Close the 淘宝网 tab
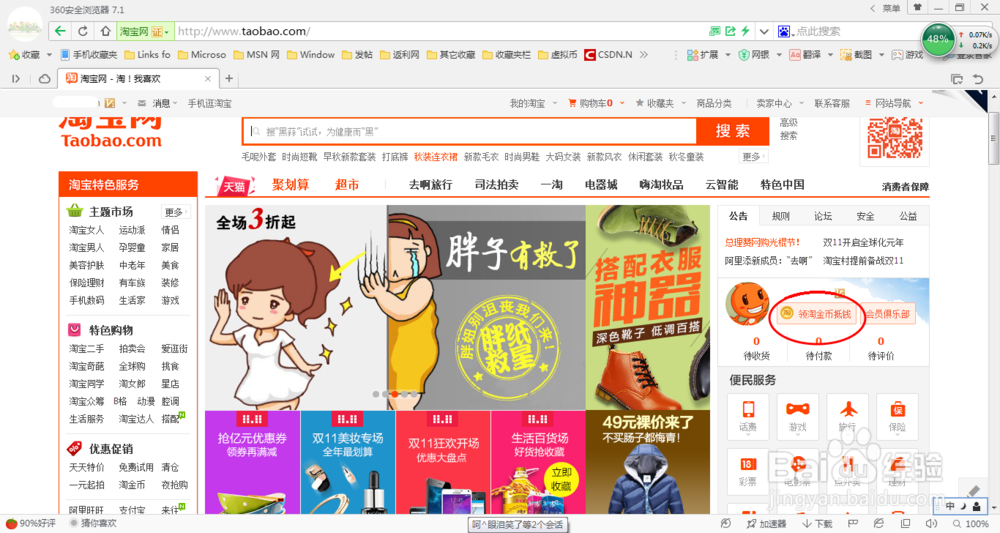Image resolution: width=1000 pixels, height=533 pixels. coord(208,79)
